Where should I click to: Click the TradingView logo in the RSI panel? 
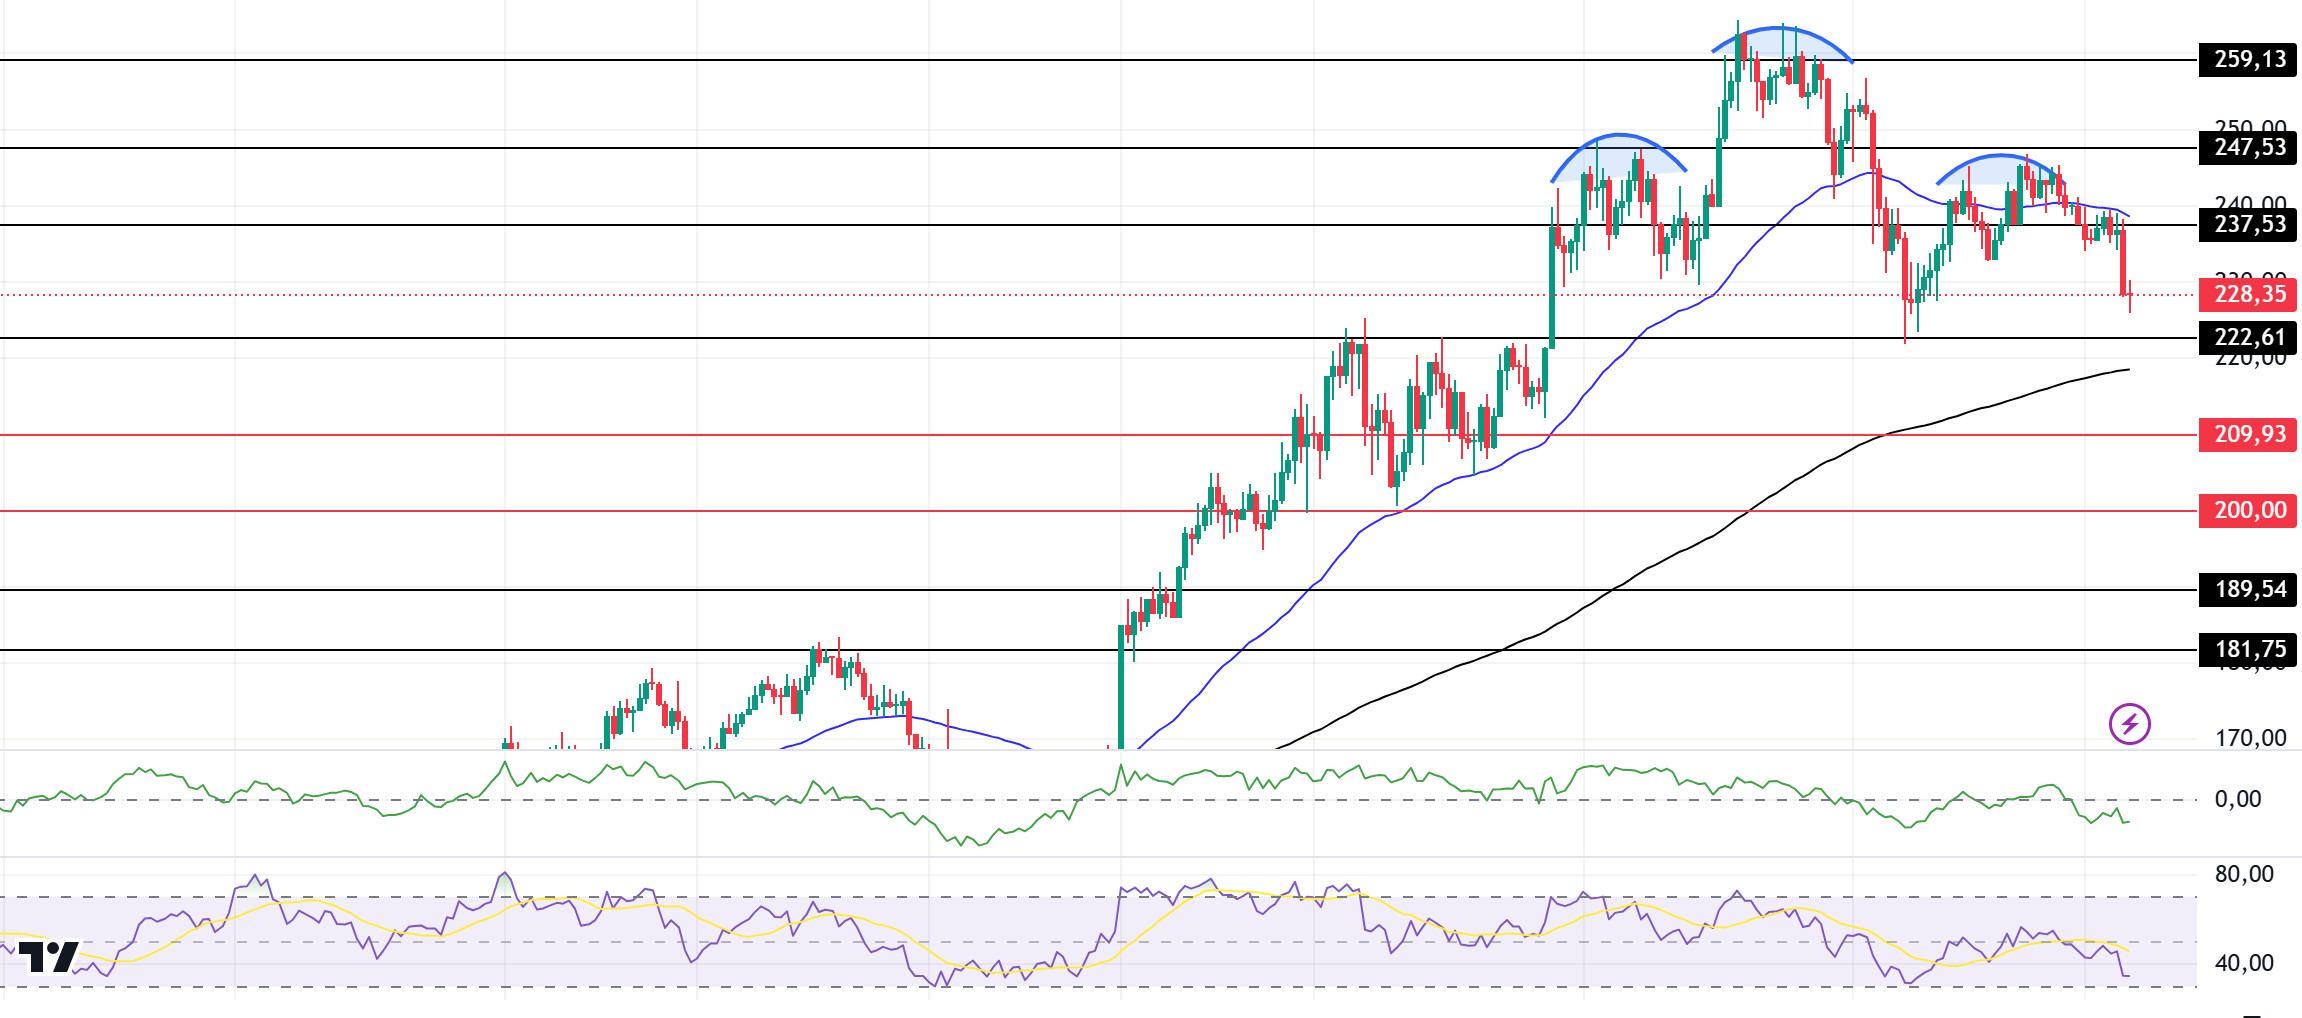pyautogui.click(x=48, y=957)
